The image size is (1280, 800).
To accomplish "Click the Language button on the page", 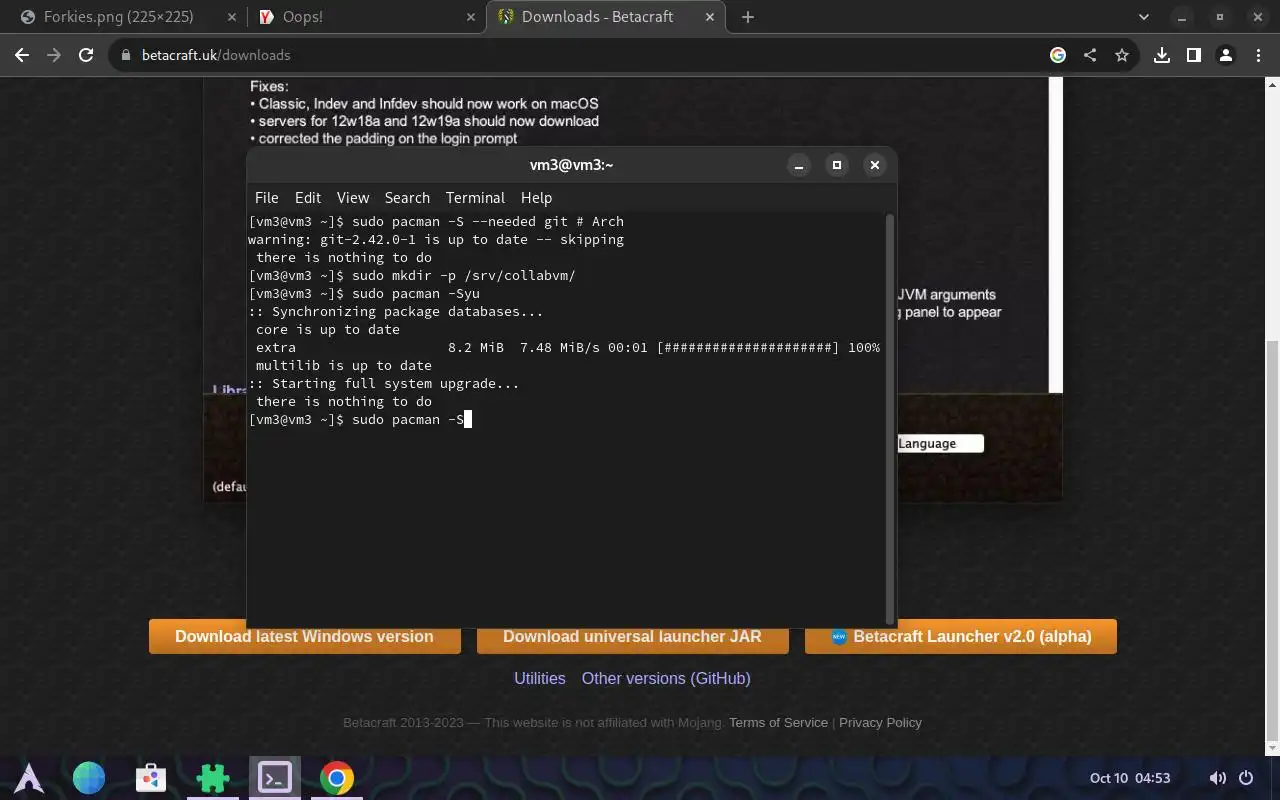I will coord(939,443).
